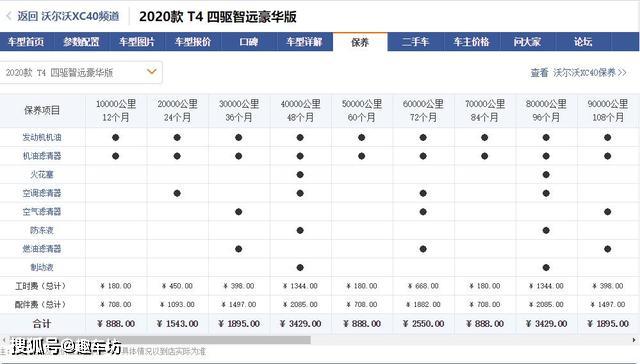Image resolution: width=640 pixels, height=364 pixels.
Task: Open the 查看 沃尔沃XC40保养 link
Action: 578,73
